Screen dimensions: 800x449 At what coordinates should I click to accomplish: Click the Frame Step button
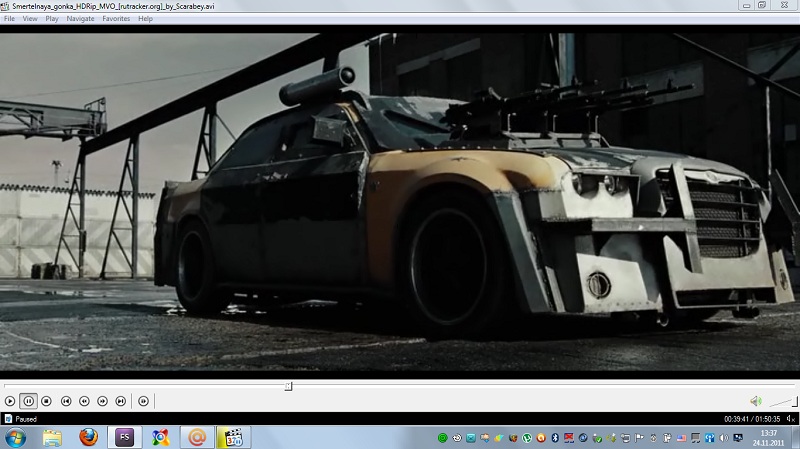tap(143, 402)
